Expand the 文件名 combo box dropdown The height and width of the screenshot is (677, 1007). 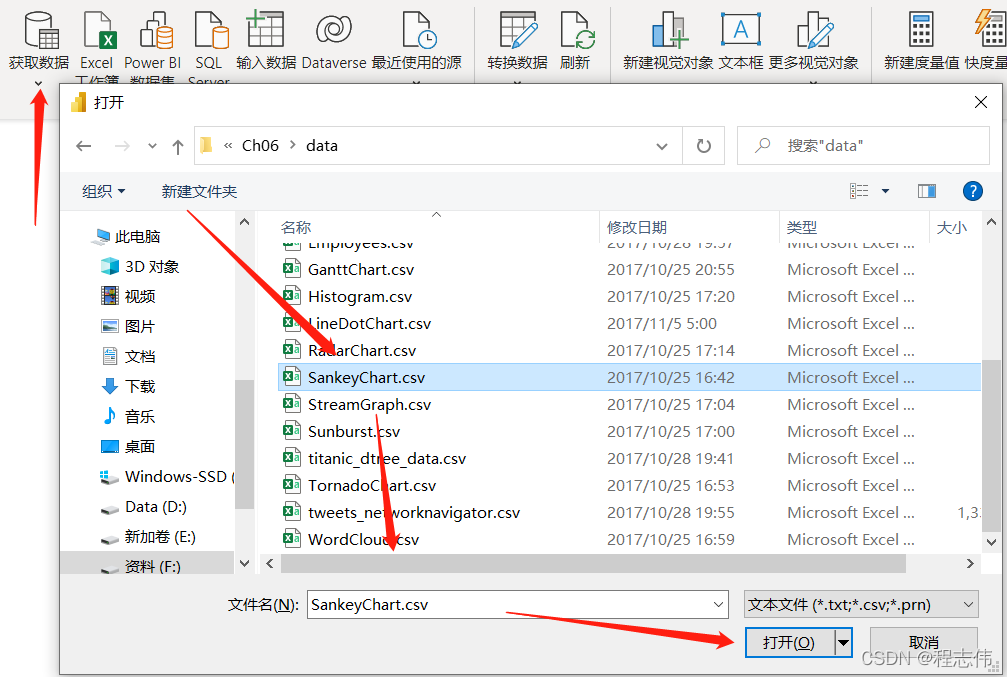719,604
